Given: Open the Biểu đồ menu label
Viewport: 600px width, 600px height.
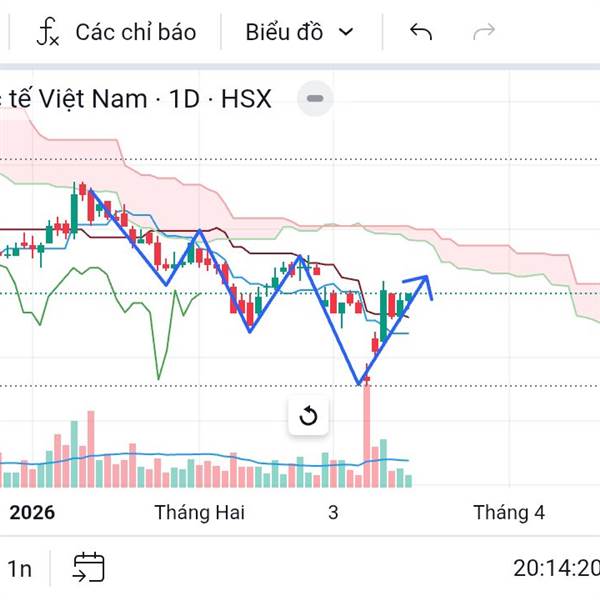Looking at the screenshot, I should [284, 32].
